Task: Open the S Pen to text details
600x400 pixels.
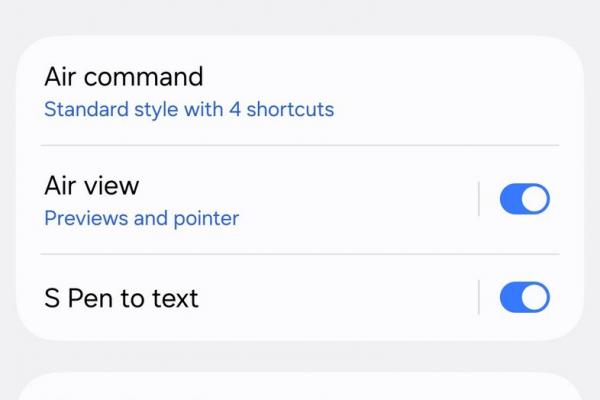Action: pyautogui.click(x=121, y=298)
